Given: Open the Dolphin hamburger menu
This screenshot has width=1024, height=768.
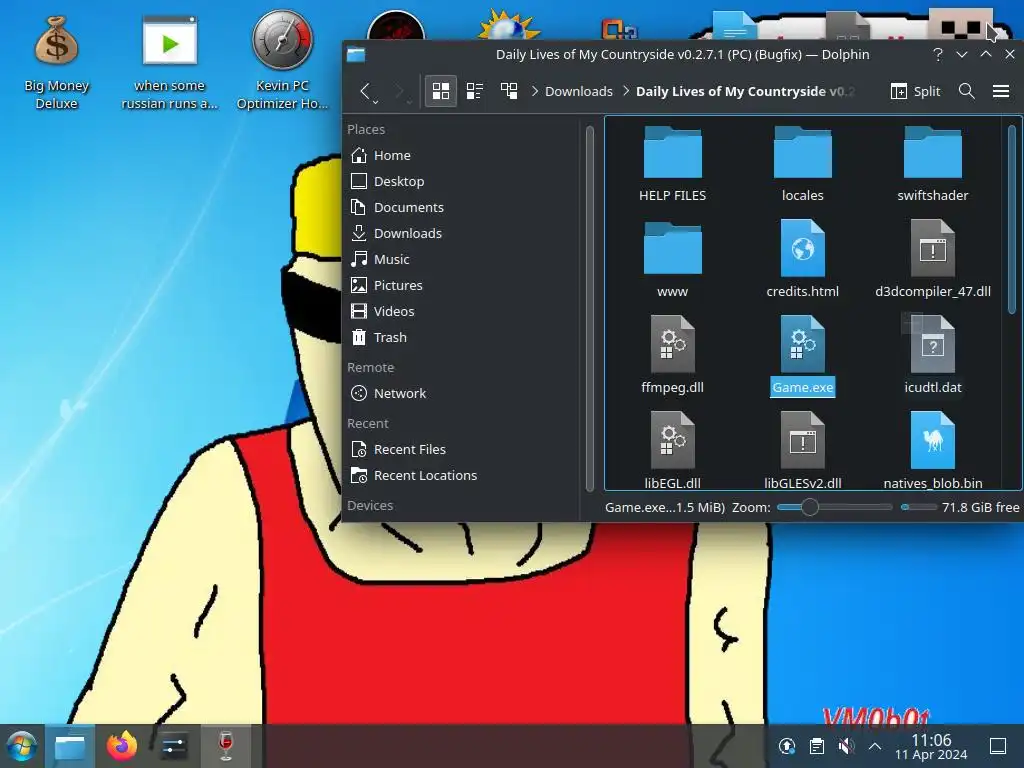Looking at the screenshot, I should coord(1000,91).
